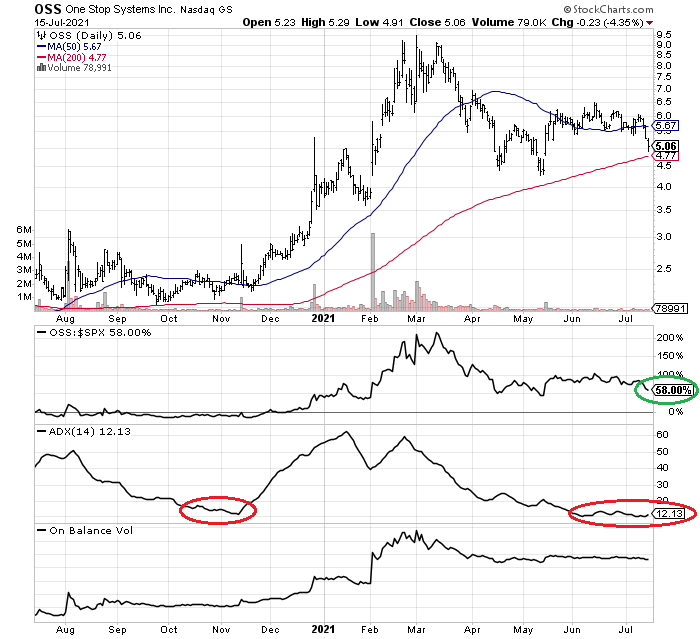Open the StockCharts.com copyright link
Screen dimensions: 700x639
(x=608, y=9)
